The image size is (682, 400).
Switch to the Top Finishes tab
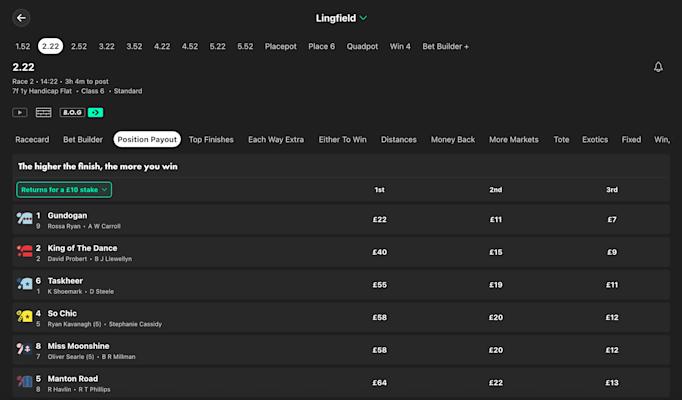(211, 140)
